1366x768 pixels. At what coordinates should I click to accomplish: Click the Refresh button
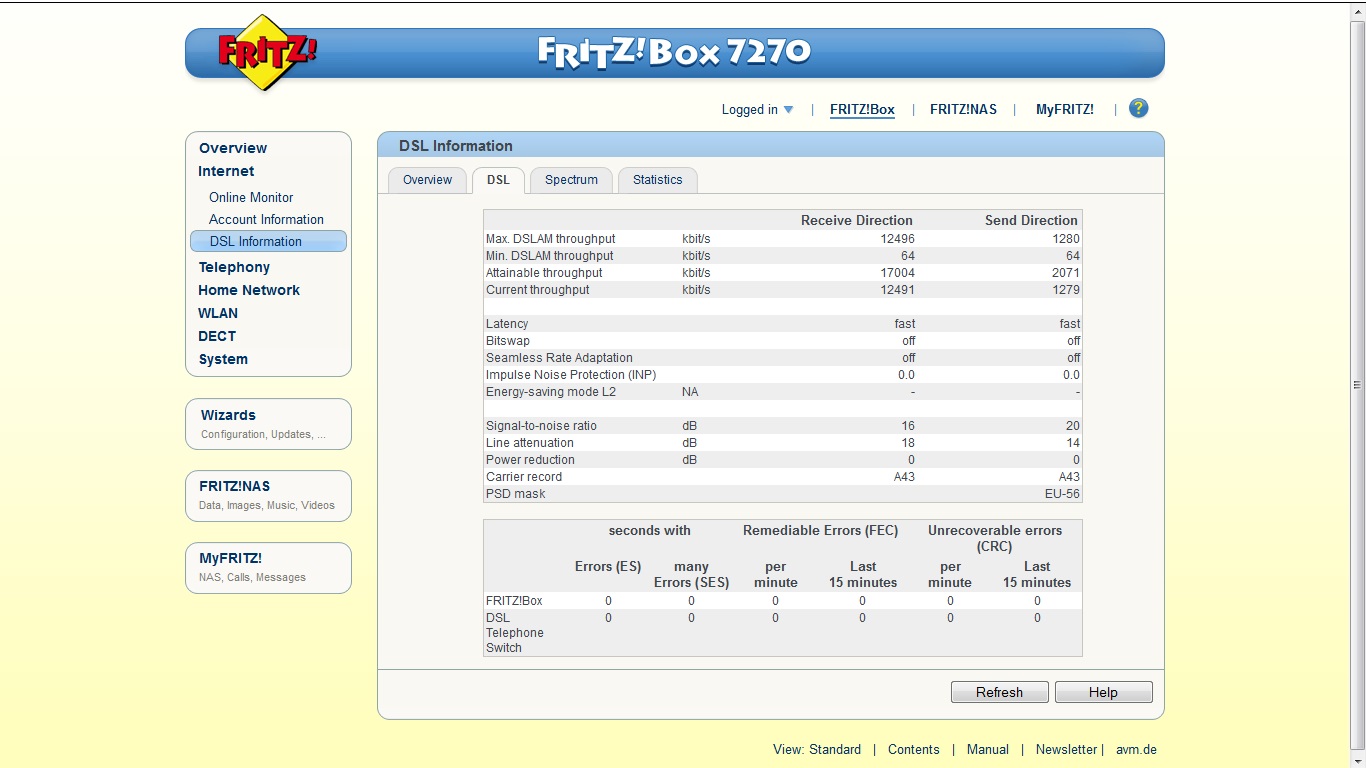999,692
